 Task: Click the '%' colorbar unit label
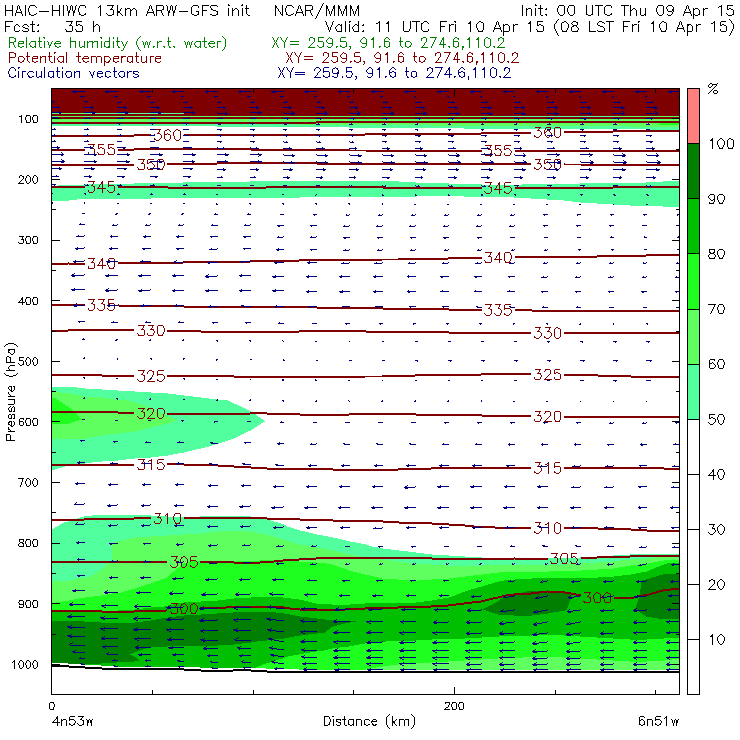coord(713,89)
